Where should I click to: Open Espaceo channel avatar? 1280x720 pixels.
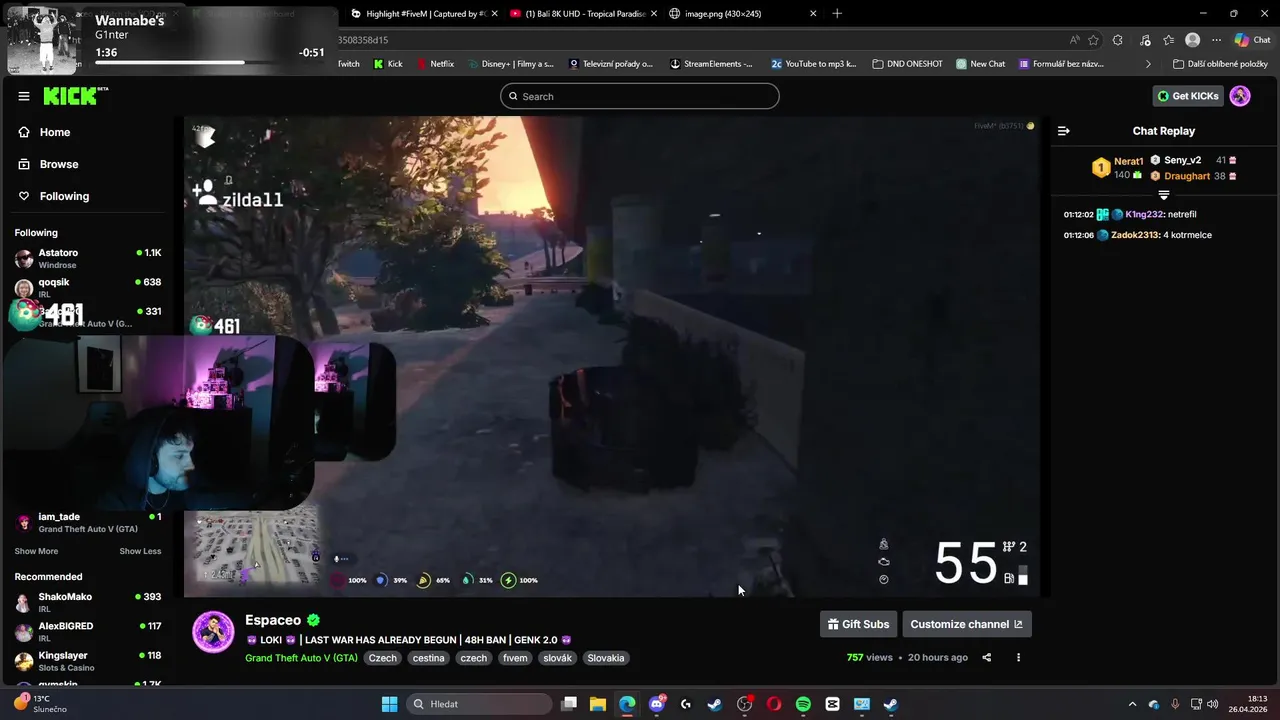click(213, 632)
